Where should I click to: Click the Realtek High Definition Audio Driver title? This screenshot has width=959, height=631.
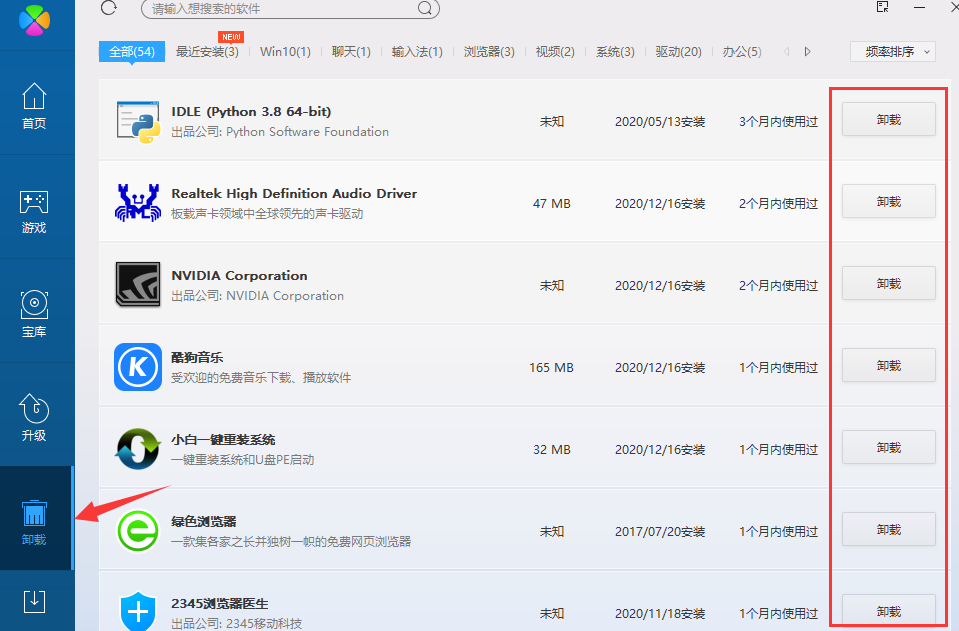pyautogui.click(x=294, y=194)
